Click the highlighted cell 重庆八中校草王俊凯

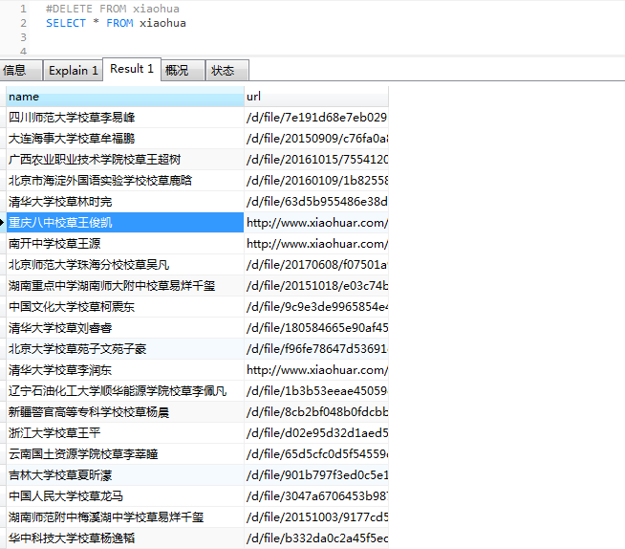coord(125,222)
